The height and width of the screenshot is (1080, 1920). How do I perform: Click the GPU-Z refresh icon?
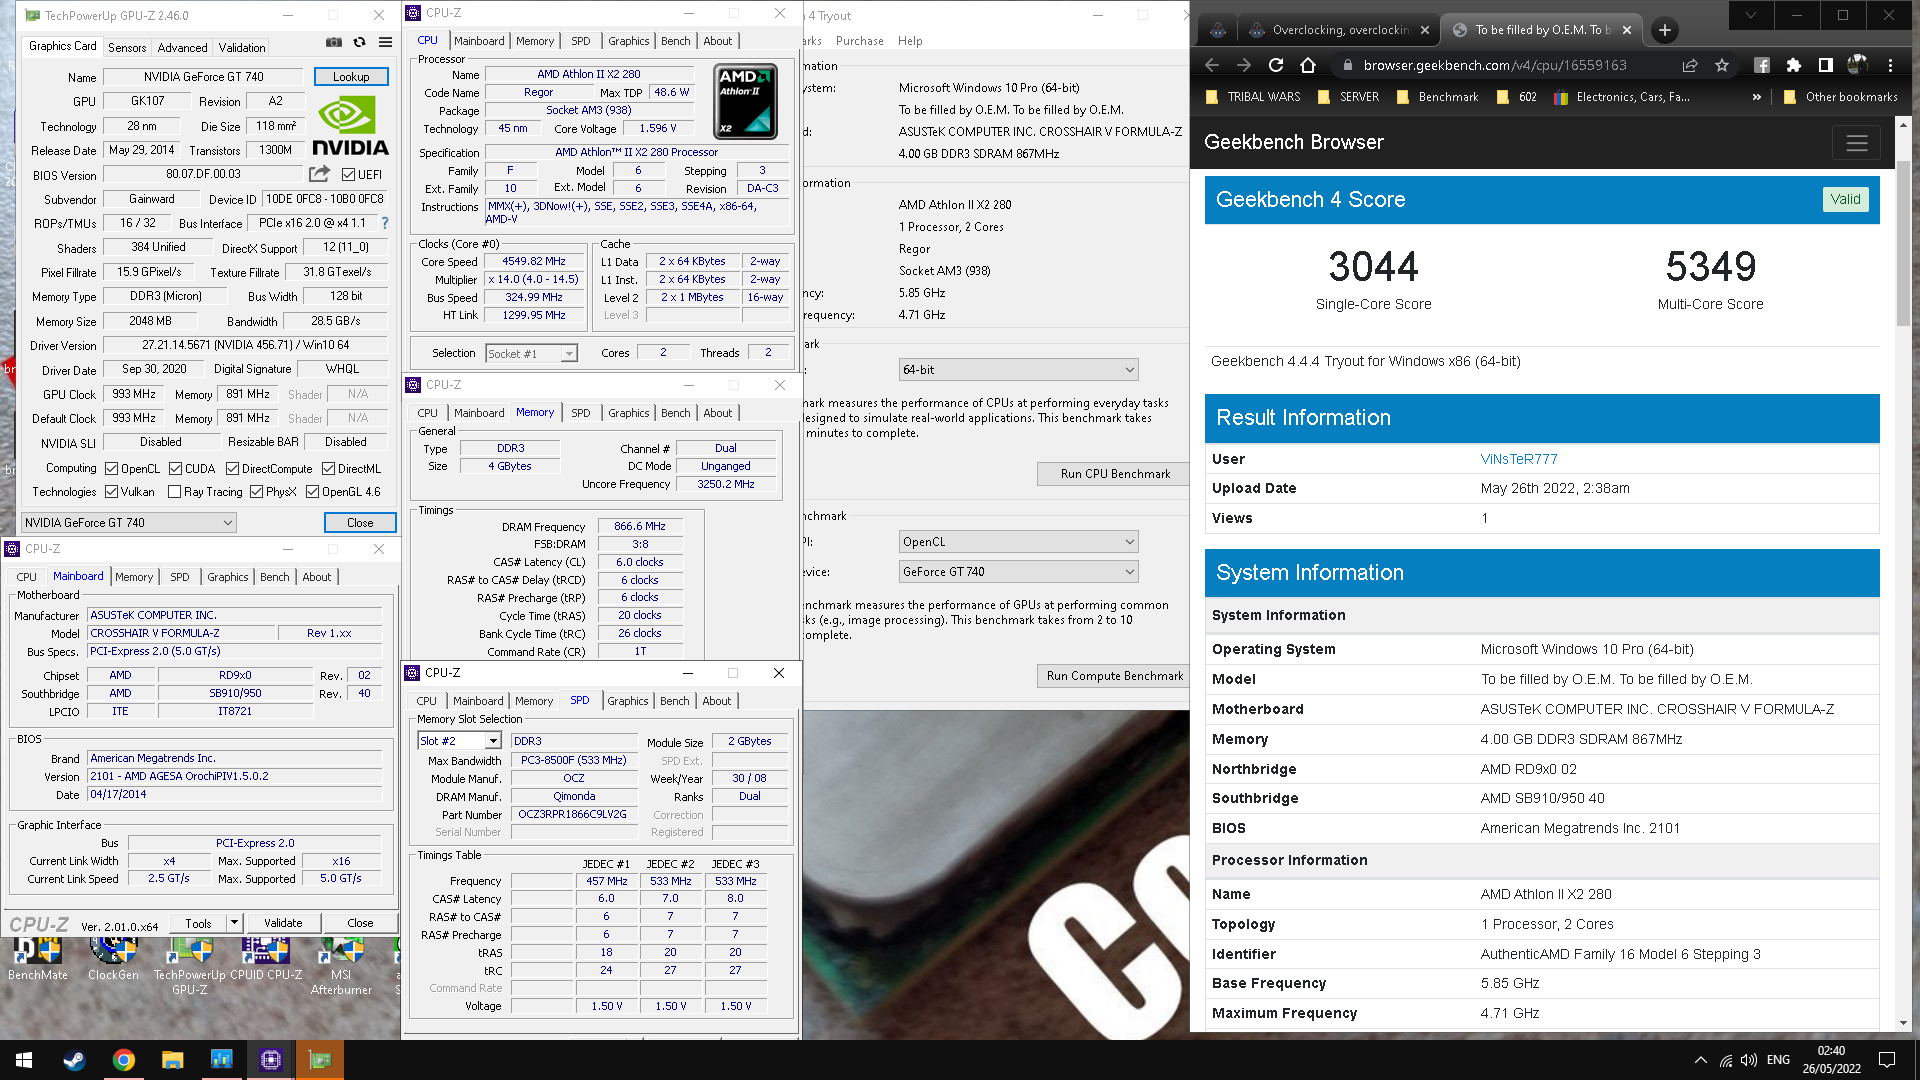point(360,42)
